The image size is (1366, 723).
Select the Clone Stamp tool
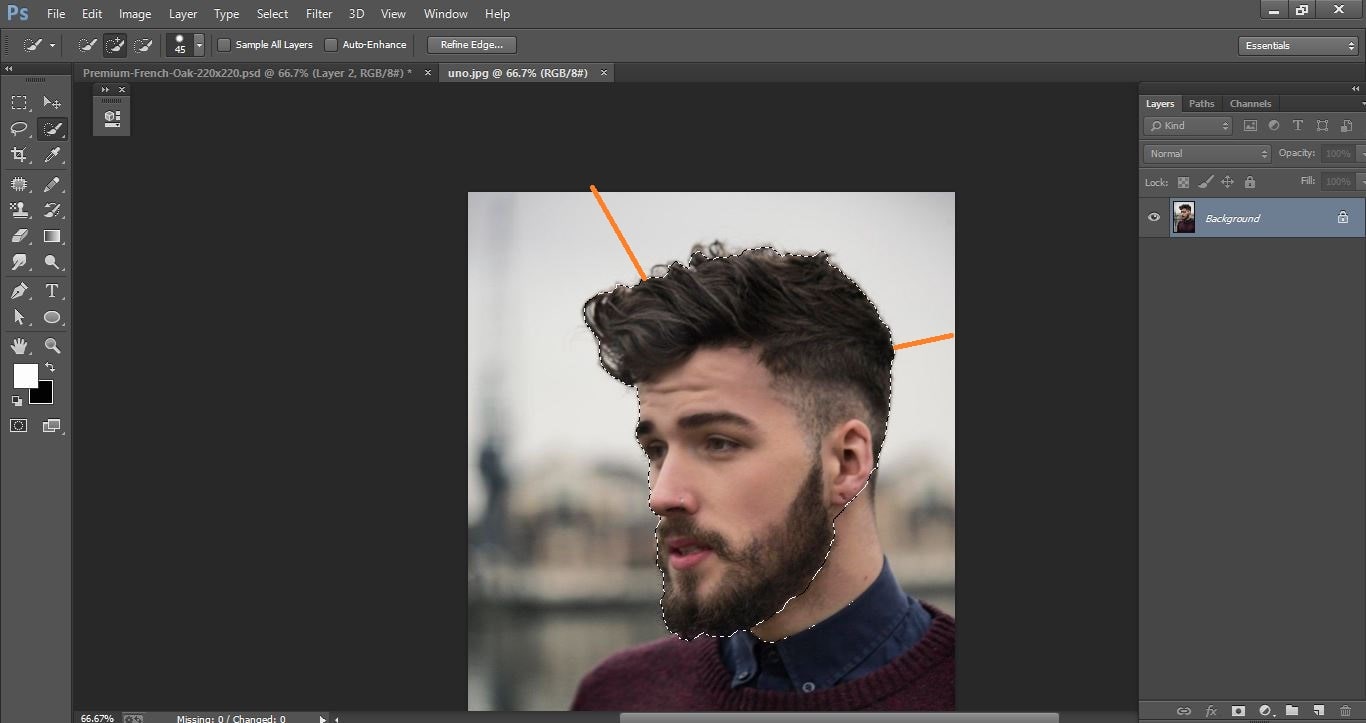tap(20, 210)
